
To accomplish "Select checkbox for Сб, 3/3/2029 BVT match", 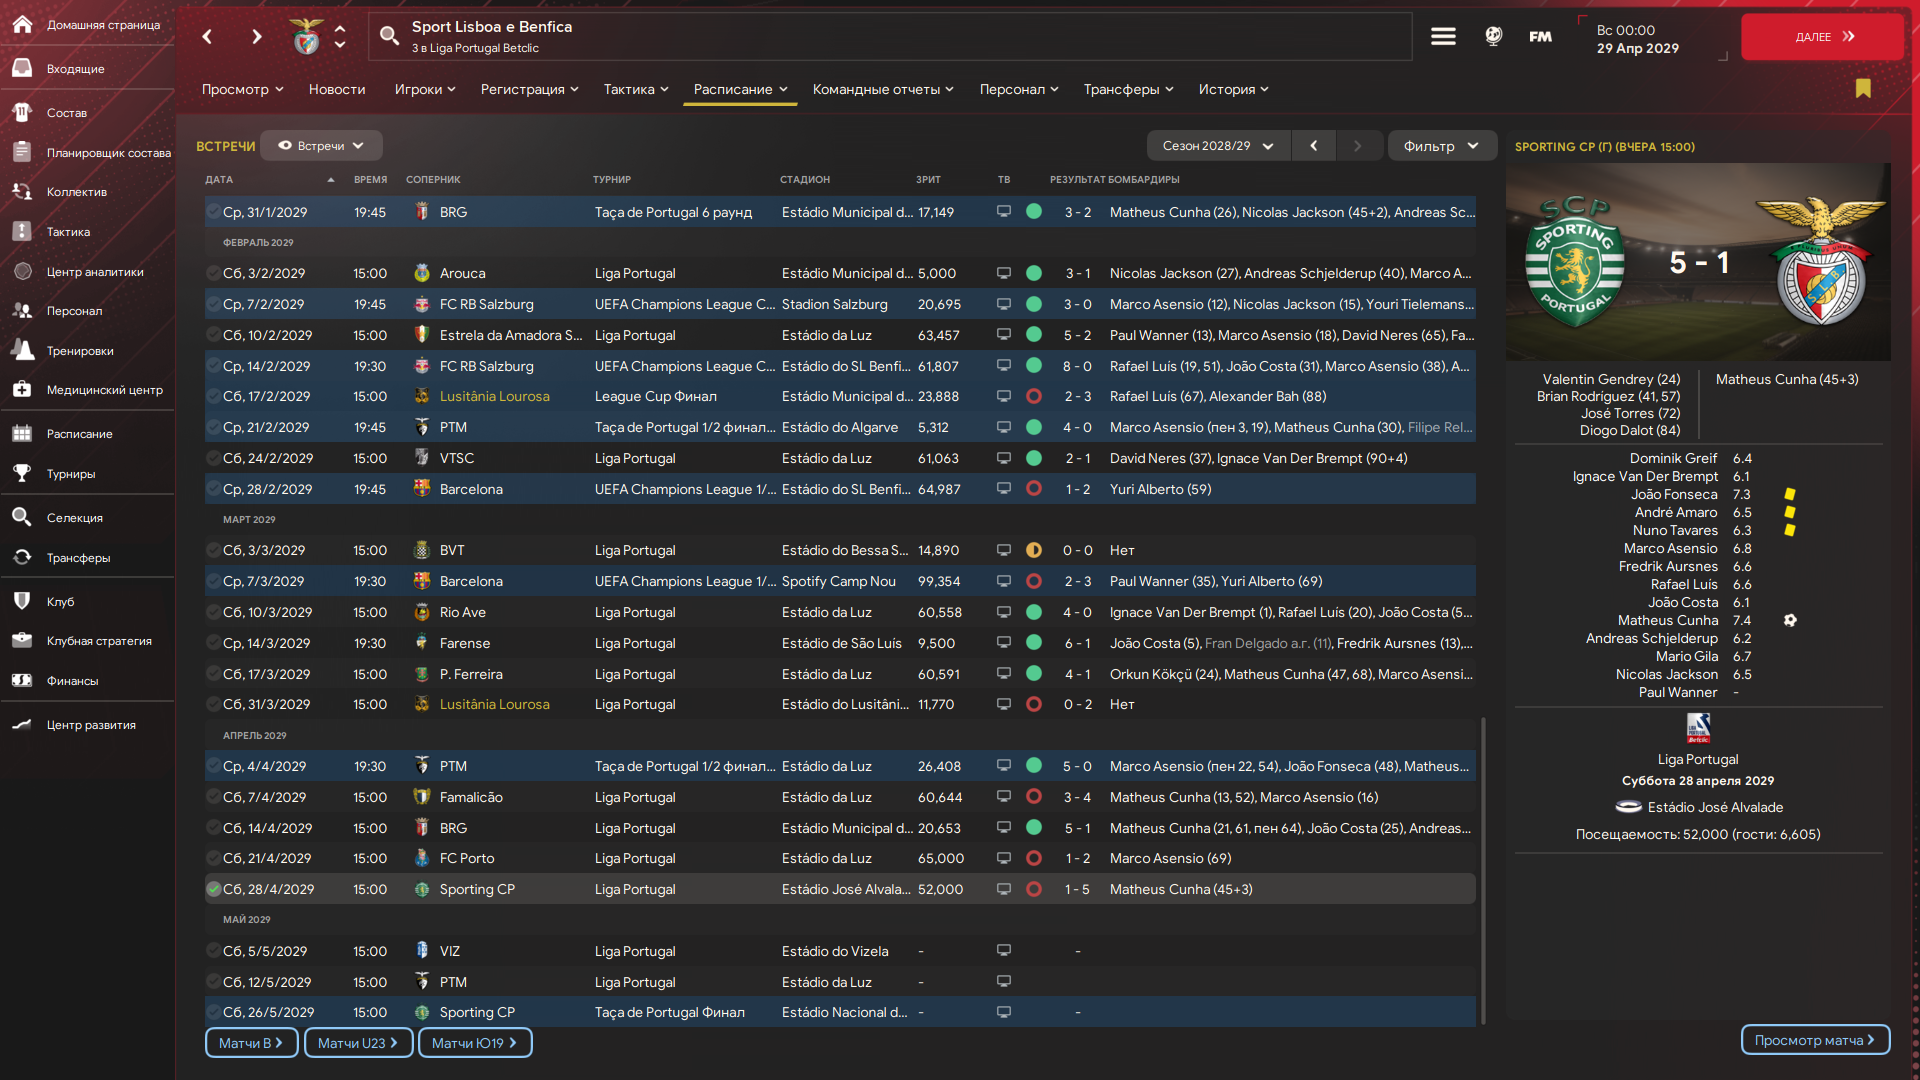I will click(213, 550).
